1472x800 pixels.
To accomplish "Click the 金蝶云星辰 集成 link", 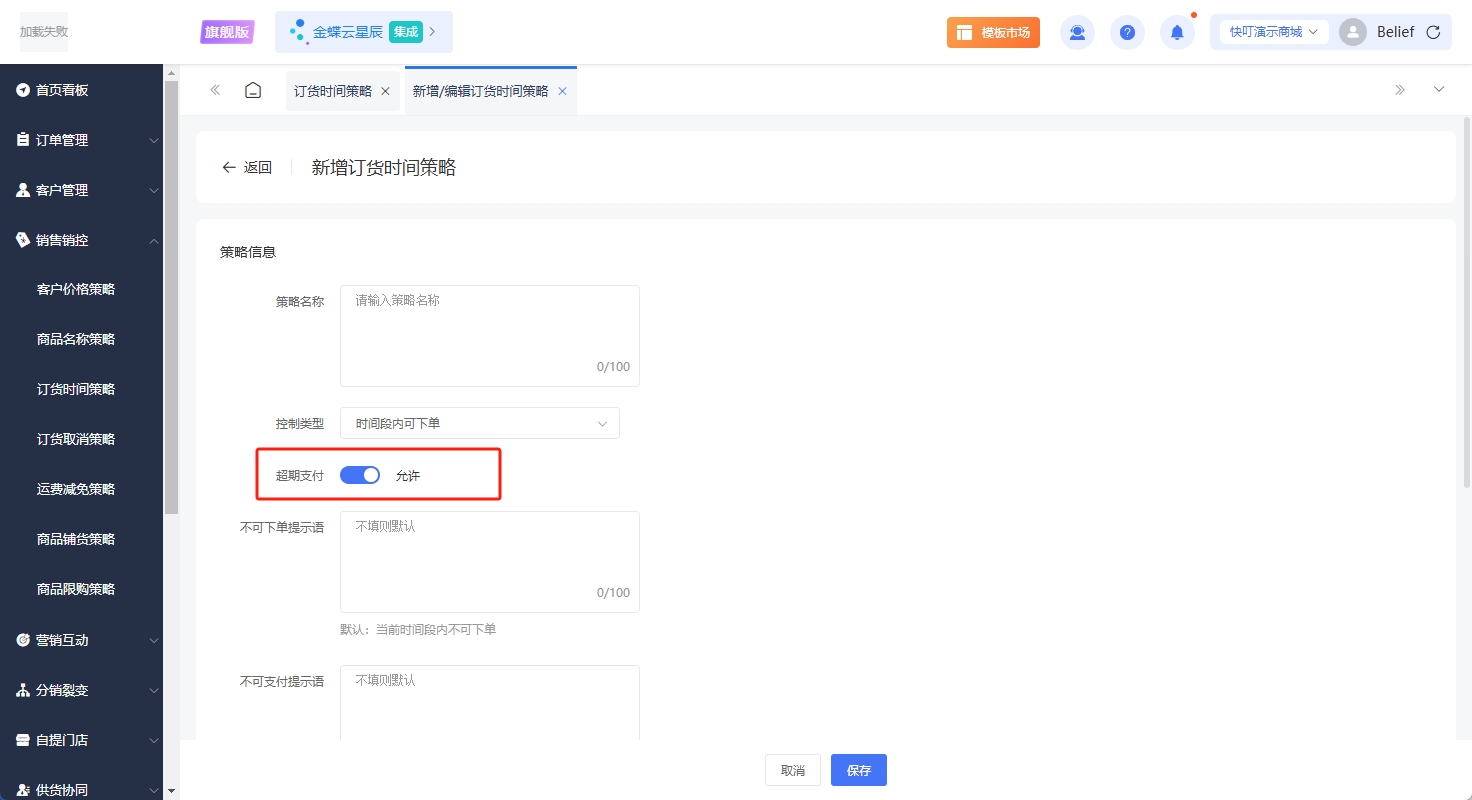I will click(364, 32).
